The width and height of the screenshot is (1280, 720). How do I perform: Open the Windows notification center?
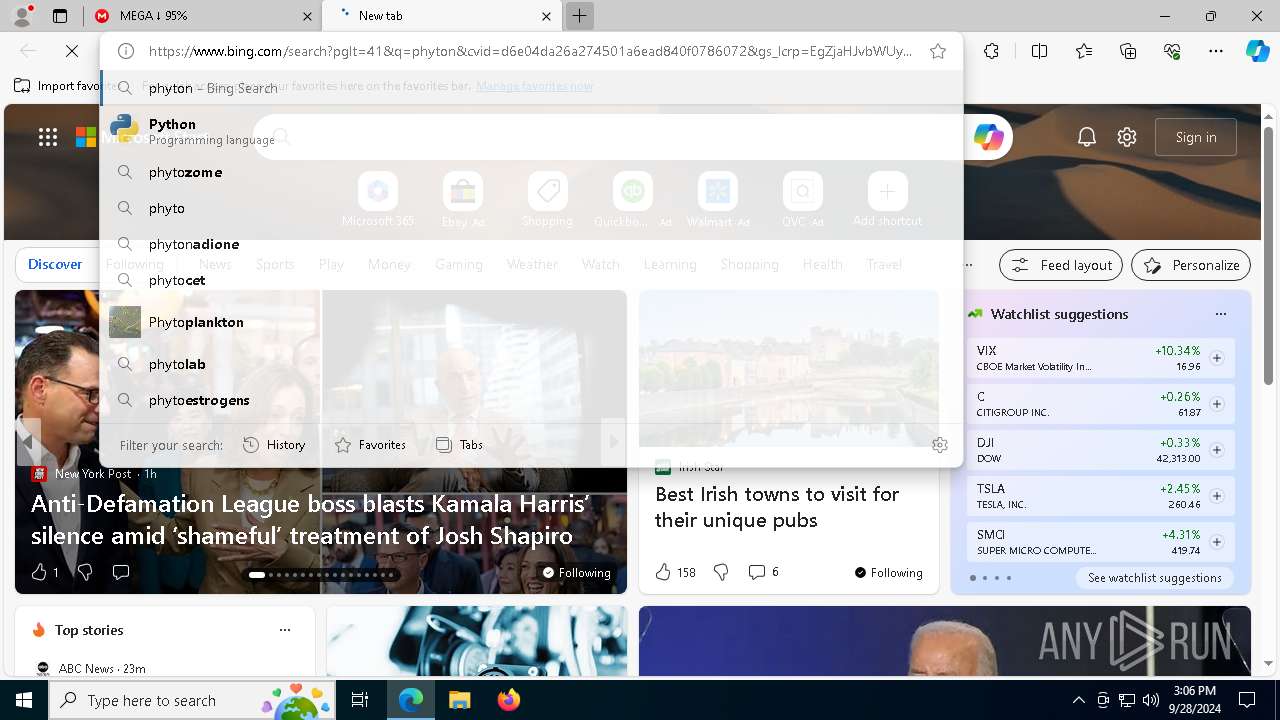pyautogui.click(x=1247, y=700)
